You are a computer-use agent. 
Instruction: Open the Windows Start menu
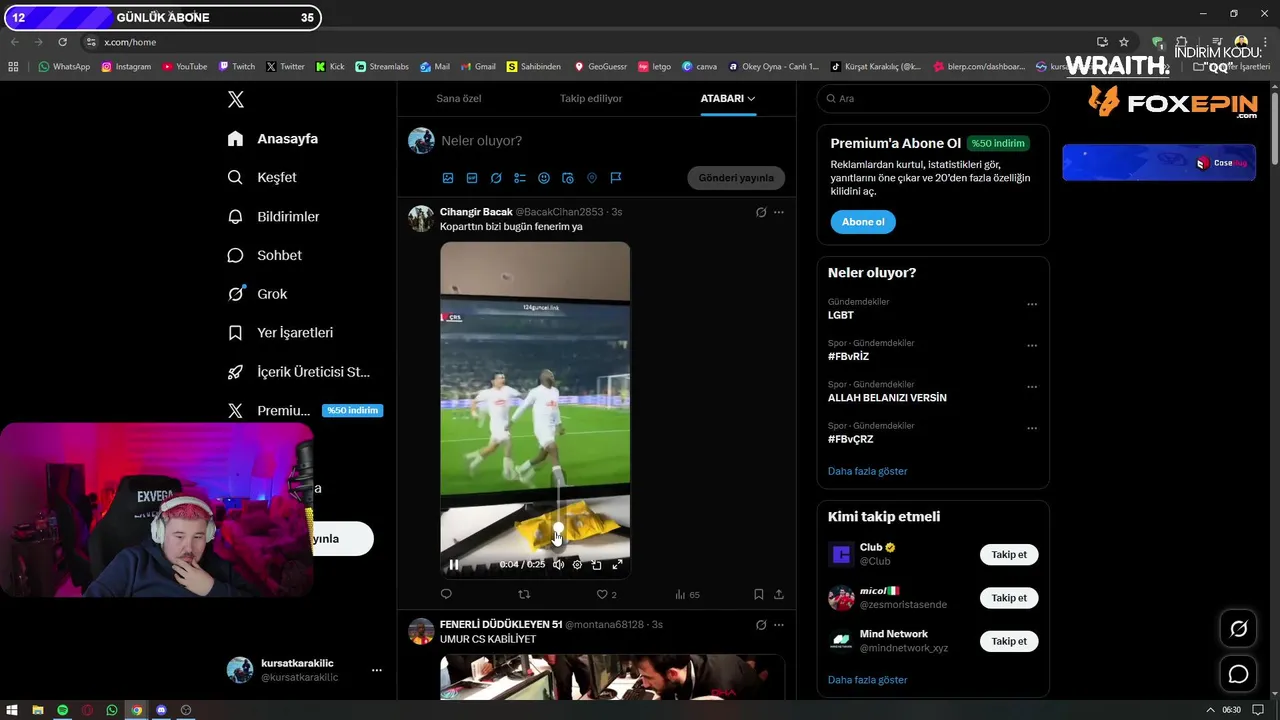point(12,710)
